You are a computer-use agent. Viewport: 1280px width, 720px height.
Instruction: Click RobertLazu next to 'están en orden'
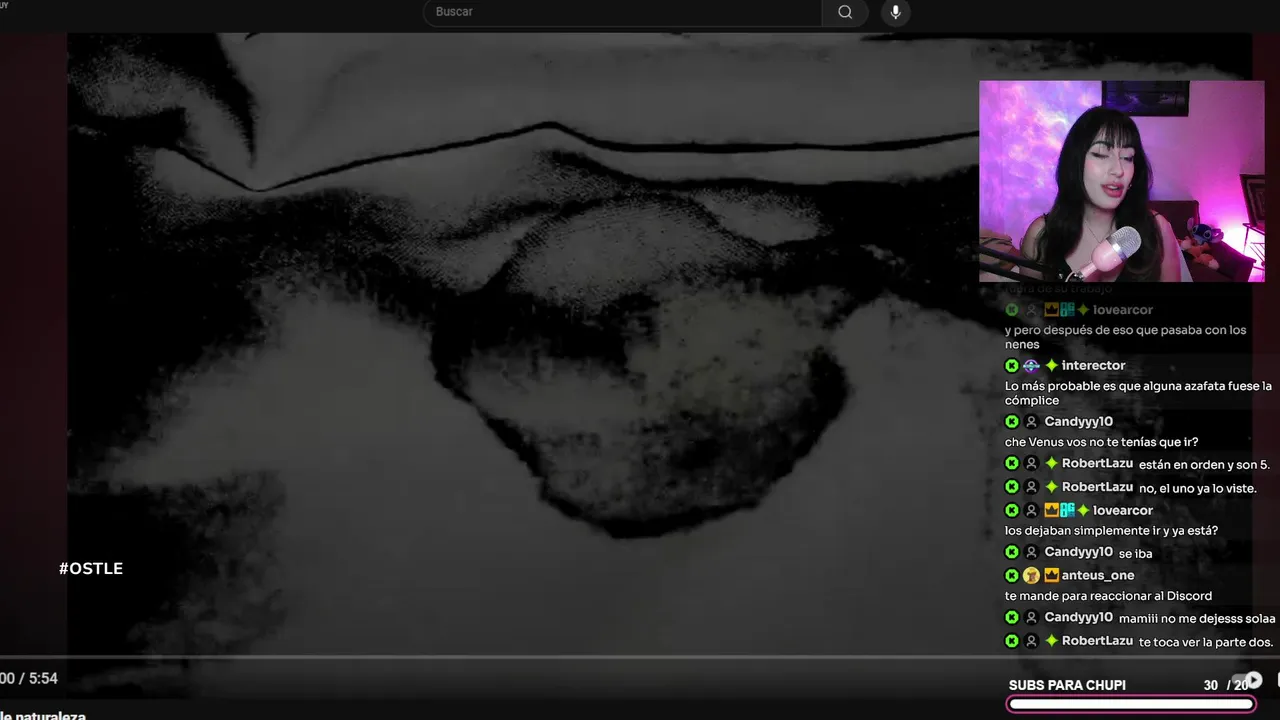tap(1097, 463)
